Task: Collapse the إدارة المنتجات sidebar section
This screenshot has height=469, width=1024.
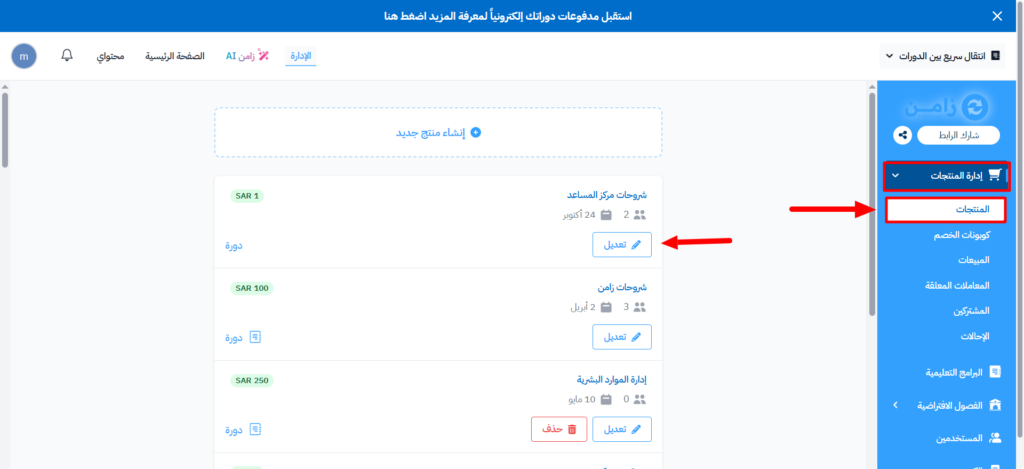Action: [x=895, y=176]
